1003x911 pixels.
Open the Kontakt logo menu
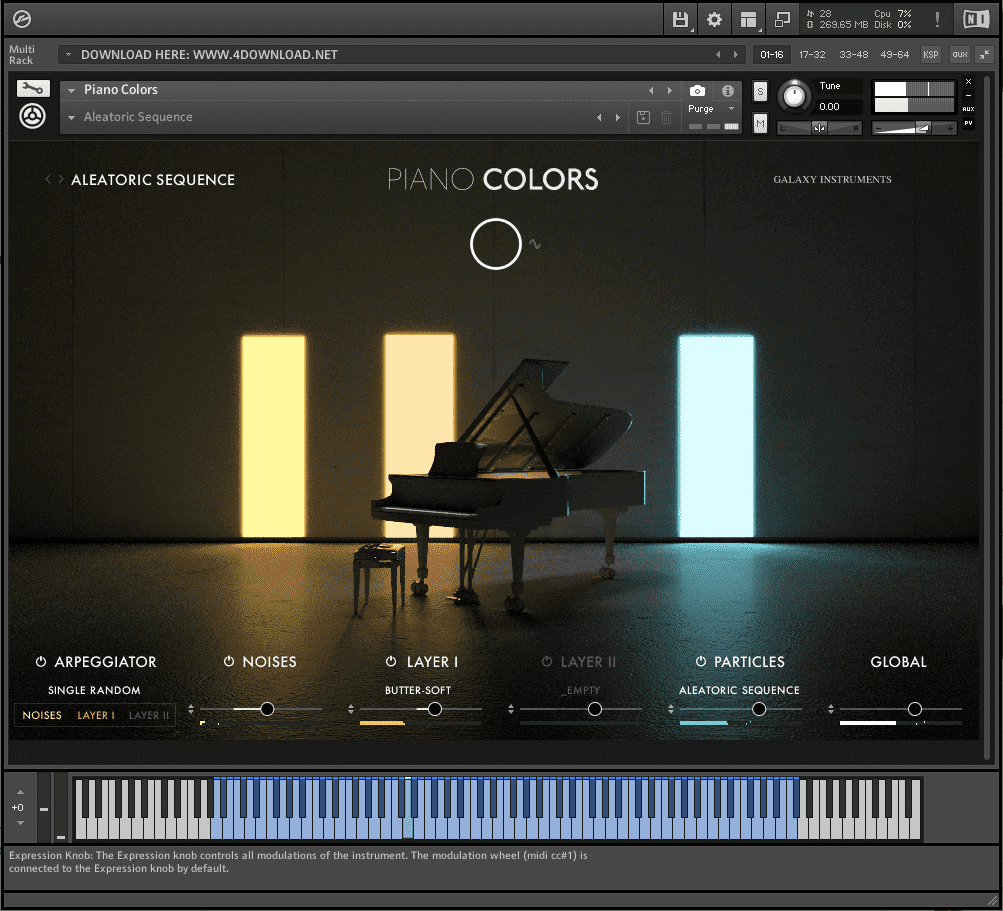pos(22,19)
